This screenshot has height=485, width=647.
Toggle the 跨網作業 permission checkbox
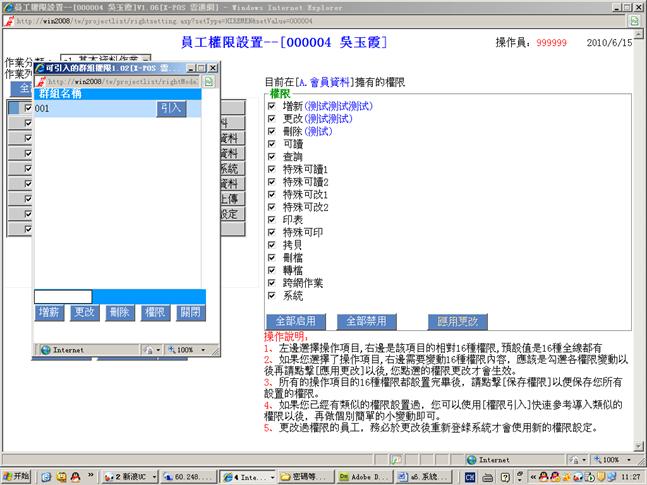272,283
